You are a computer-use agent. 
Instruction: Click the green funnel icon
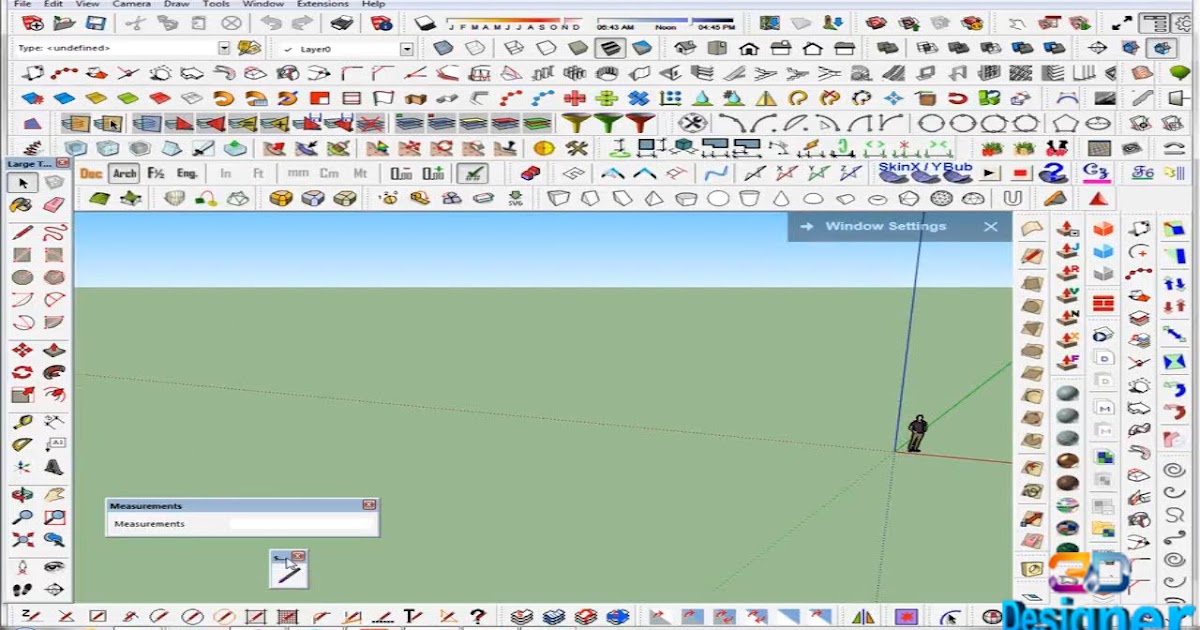(607, 123)
